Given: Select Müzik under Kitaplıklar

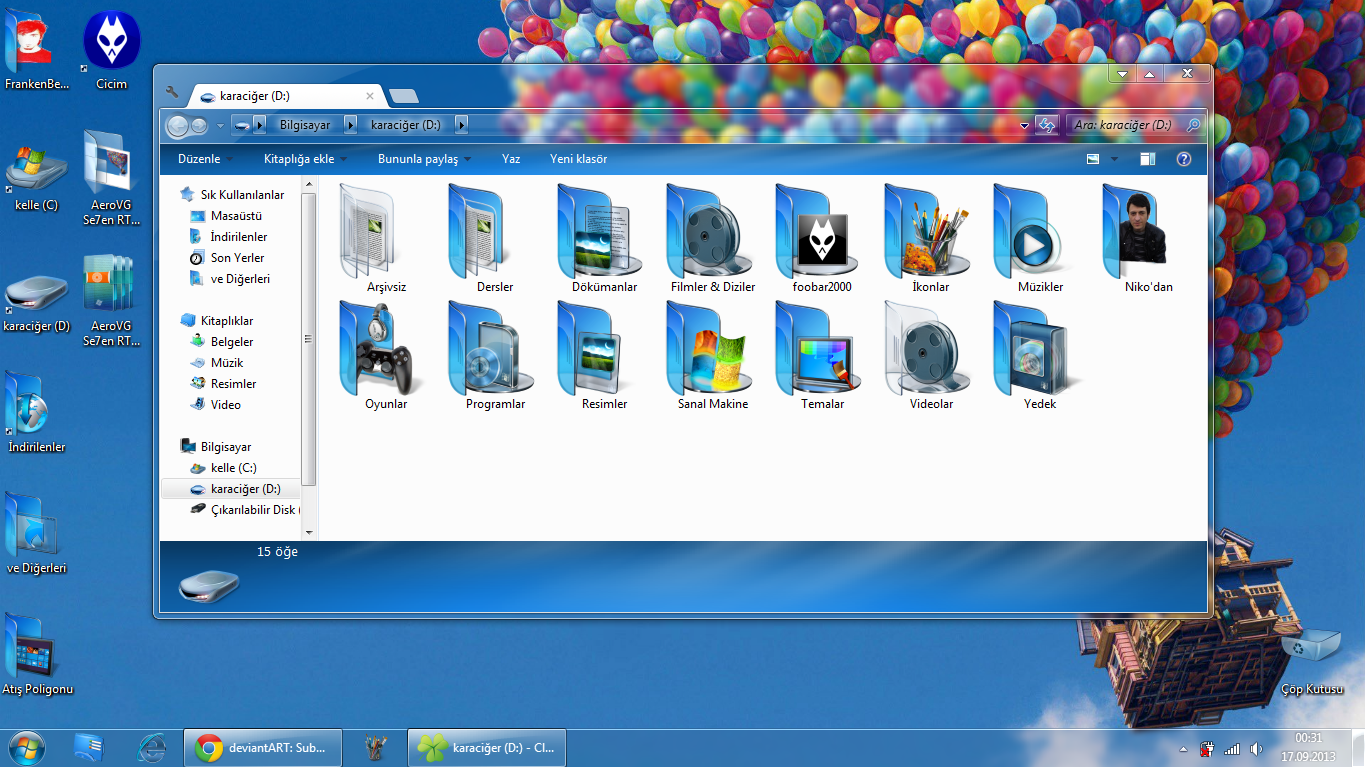Looking at the screenshot, I should click(x=227, y=363).
